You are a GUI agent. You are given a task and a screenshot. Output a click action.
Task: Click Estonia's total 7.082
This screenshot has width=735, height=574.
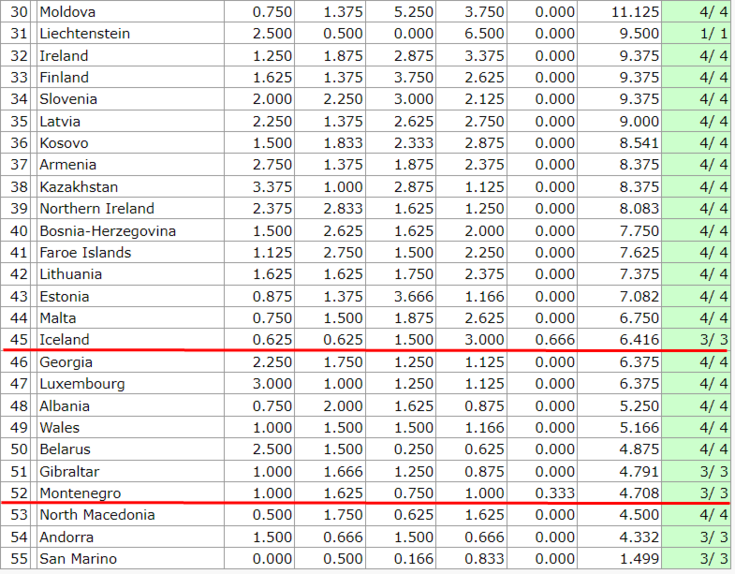639,297
